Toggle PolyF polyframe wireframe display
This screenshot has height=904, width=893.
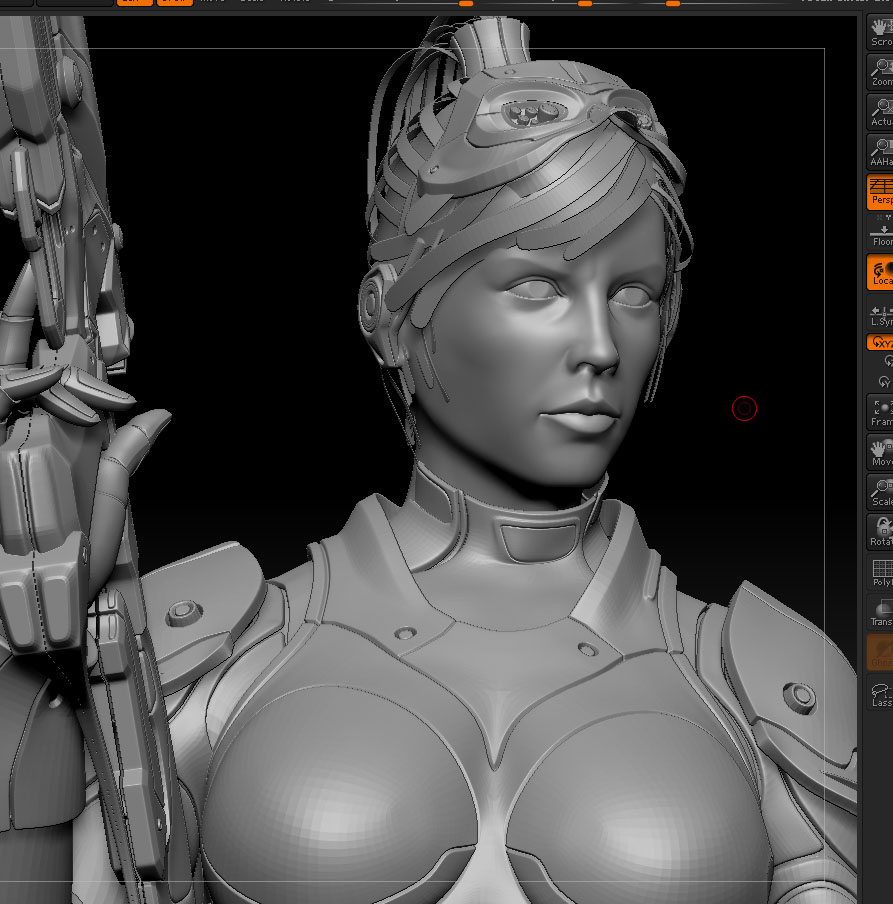(x=880, y=572)
